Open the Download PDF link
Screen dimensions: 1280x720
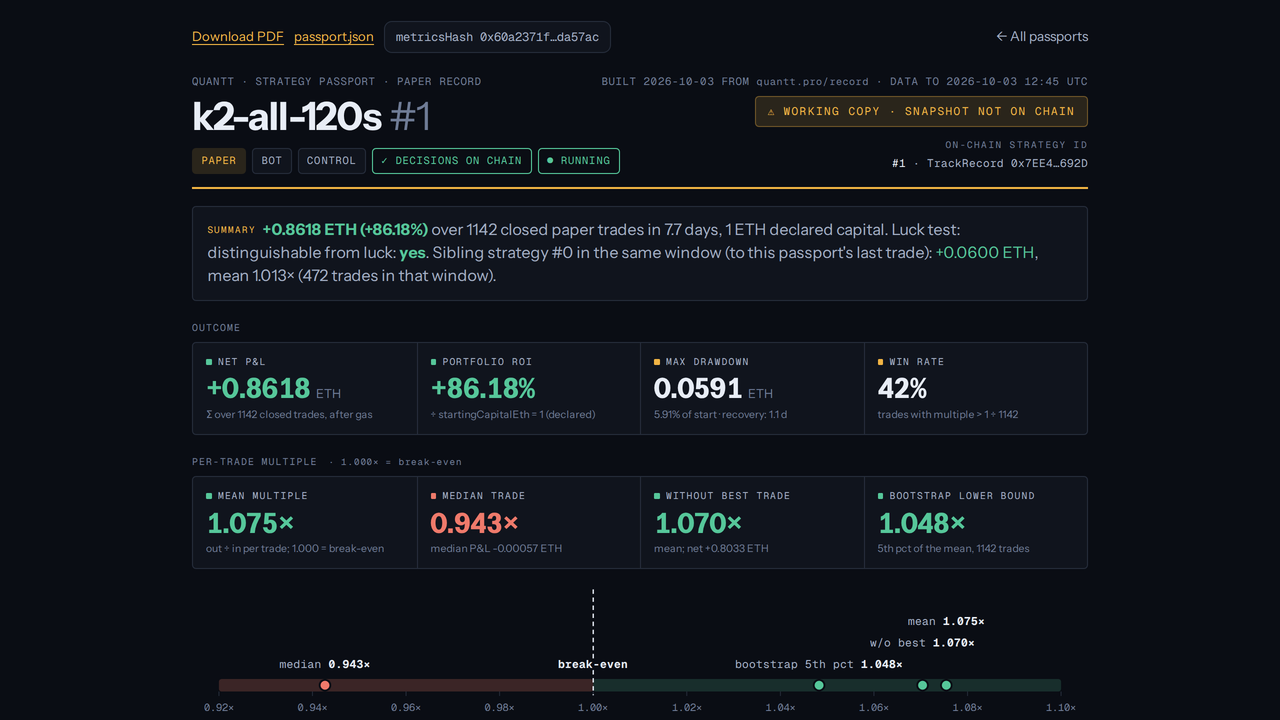(238, 37)
